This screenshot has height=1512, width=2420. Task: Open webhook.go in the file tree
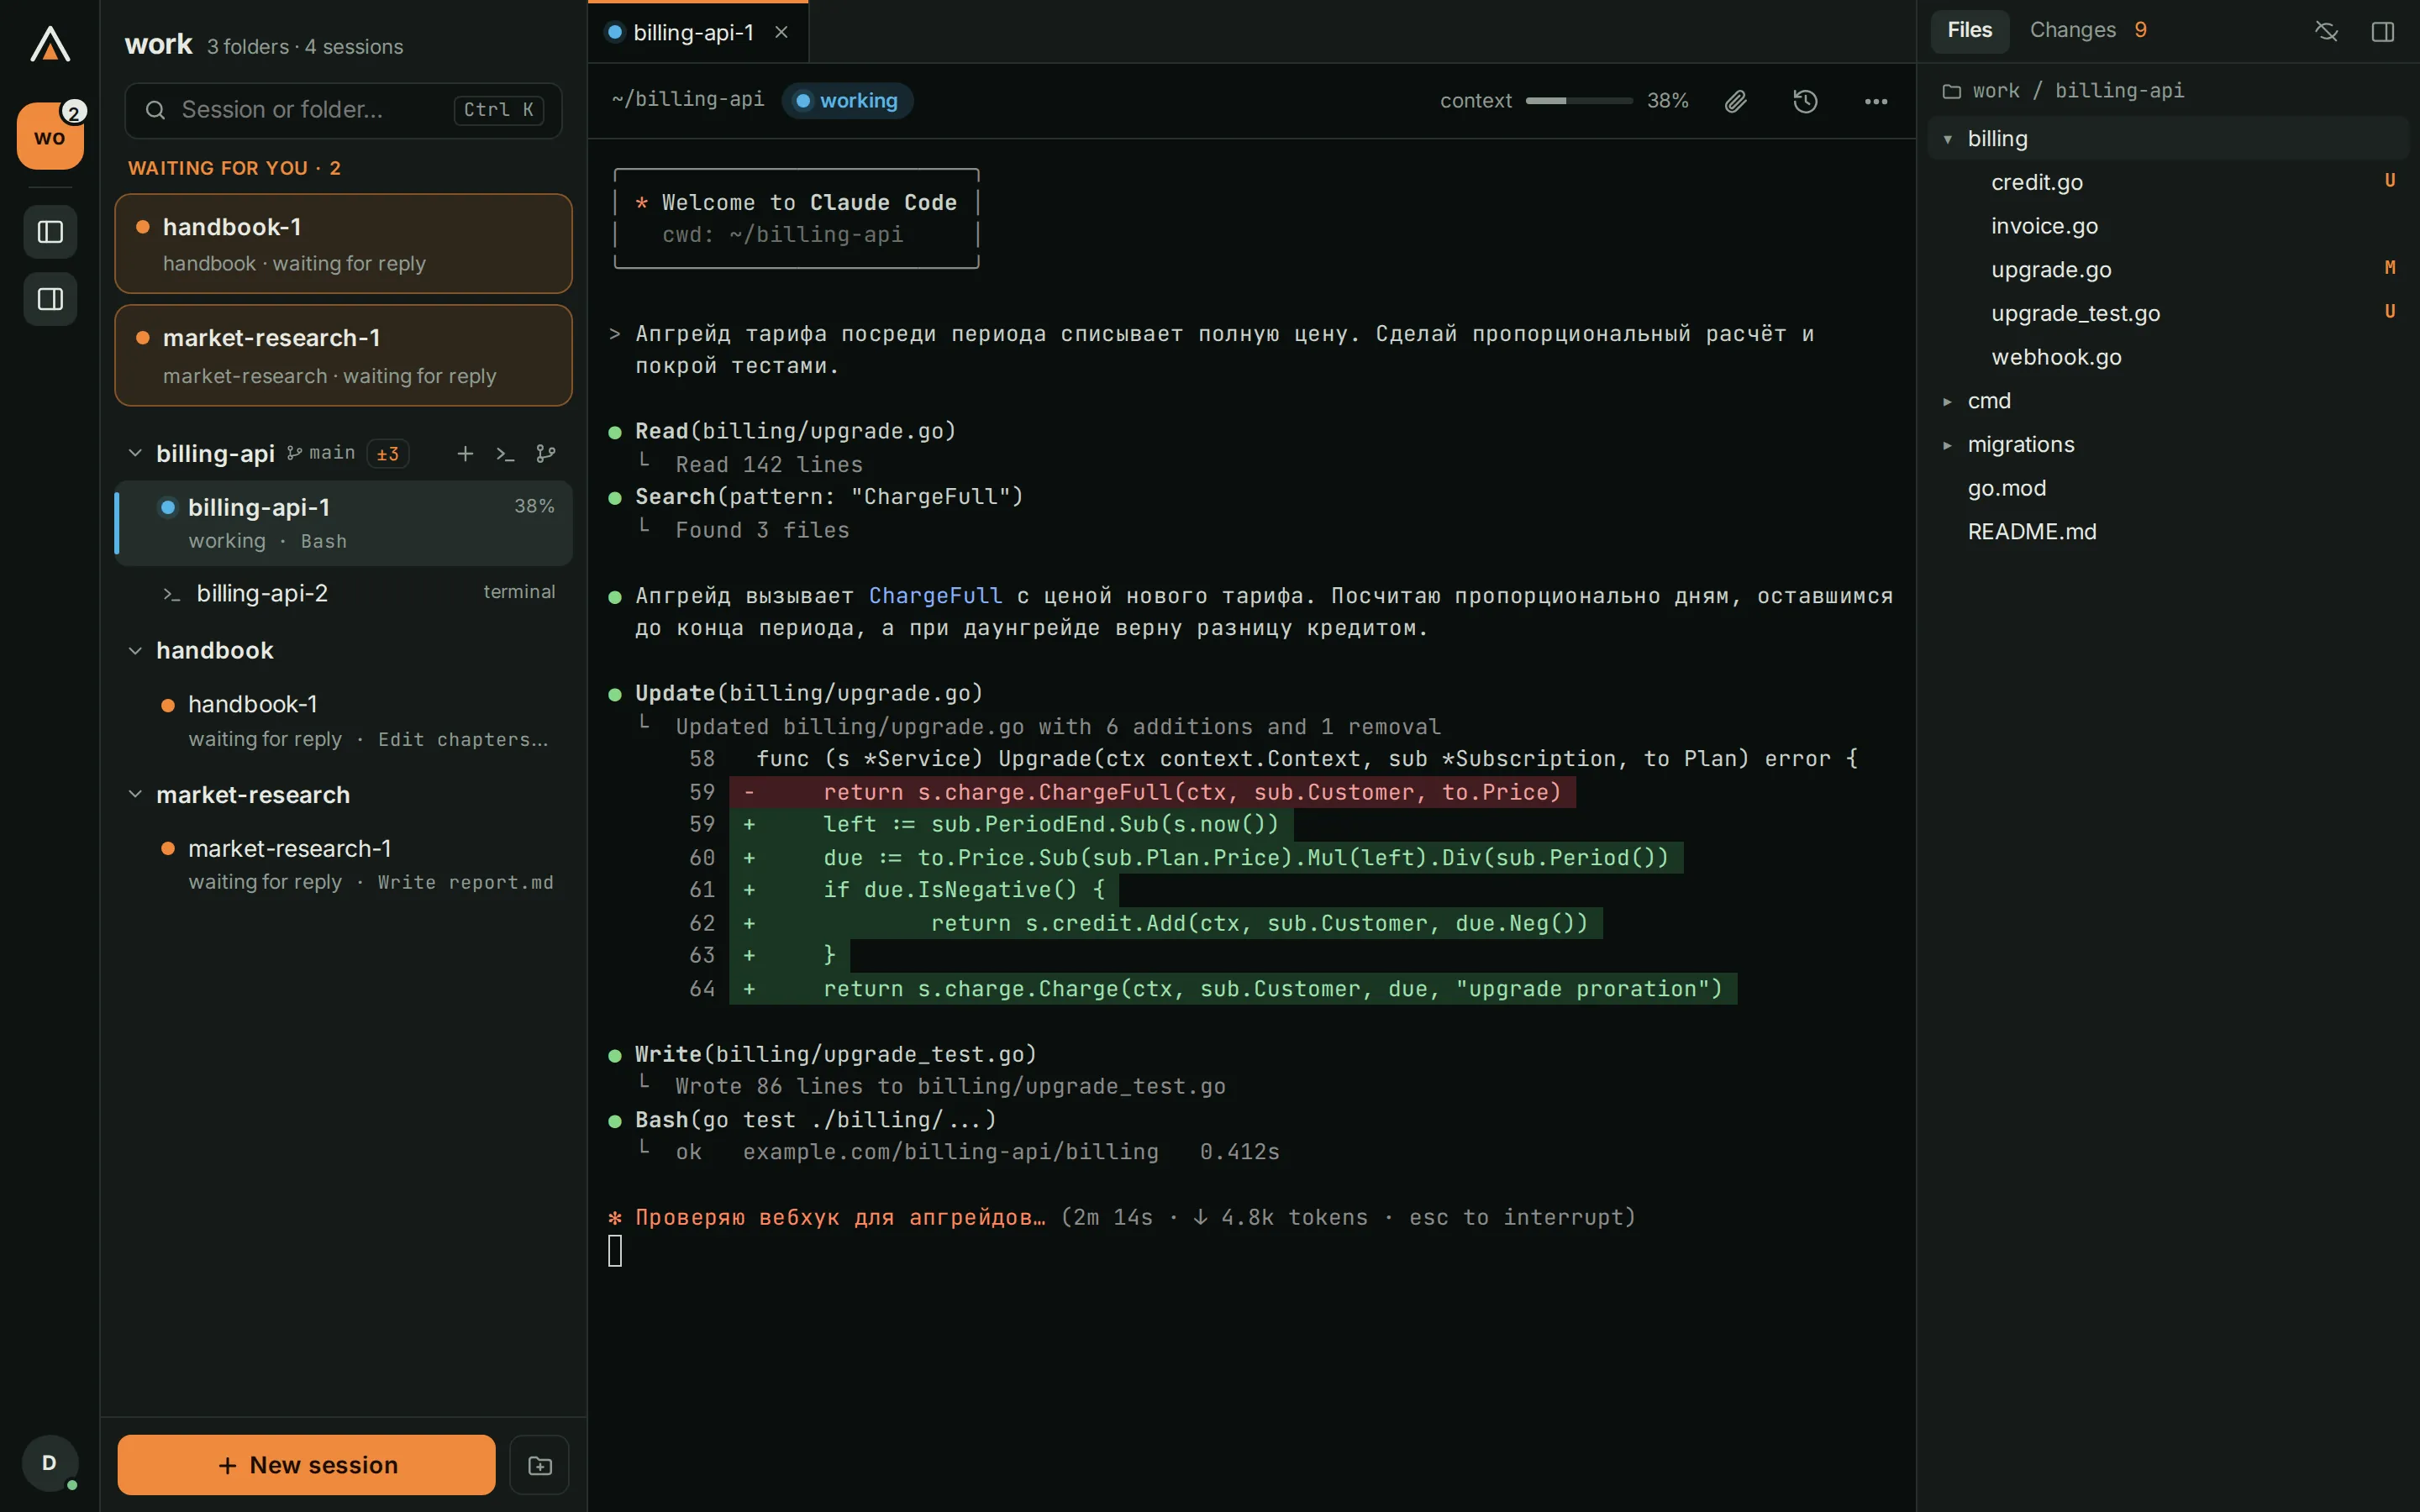(2167, 357)
